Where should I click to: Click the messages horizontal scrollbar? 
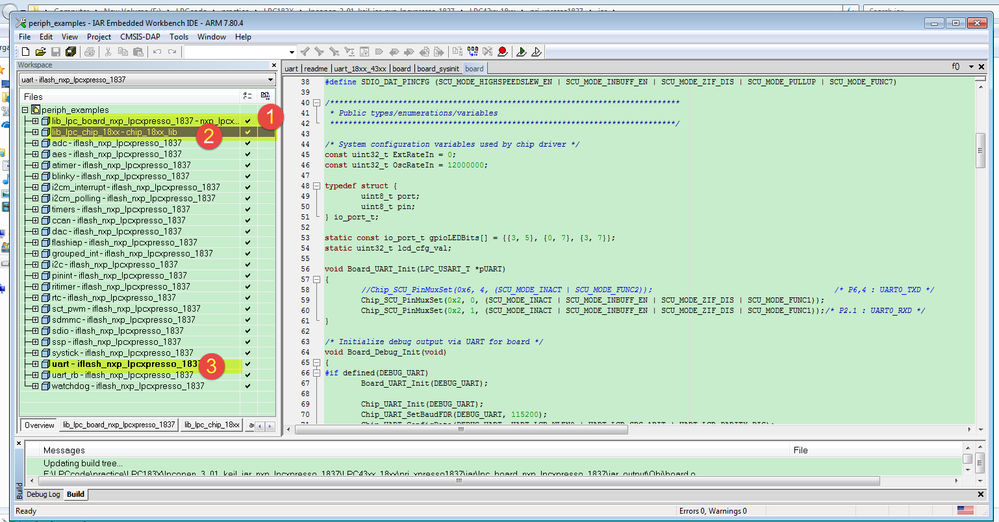coord(459,481)
